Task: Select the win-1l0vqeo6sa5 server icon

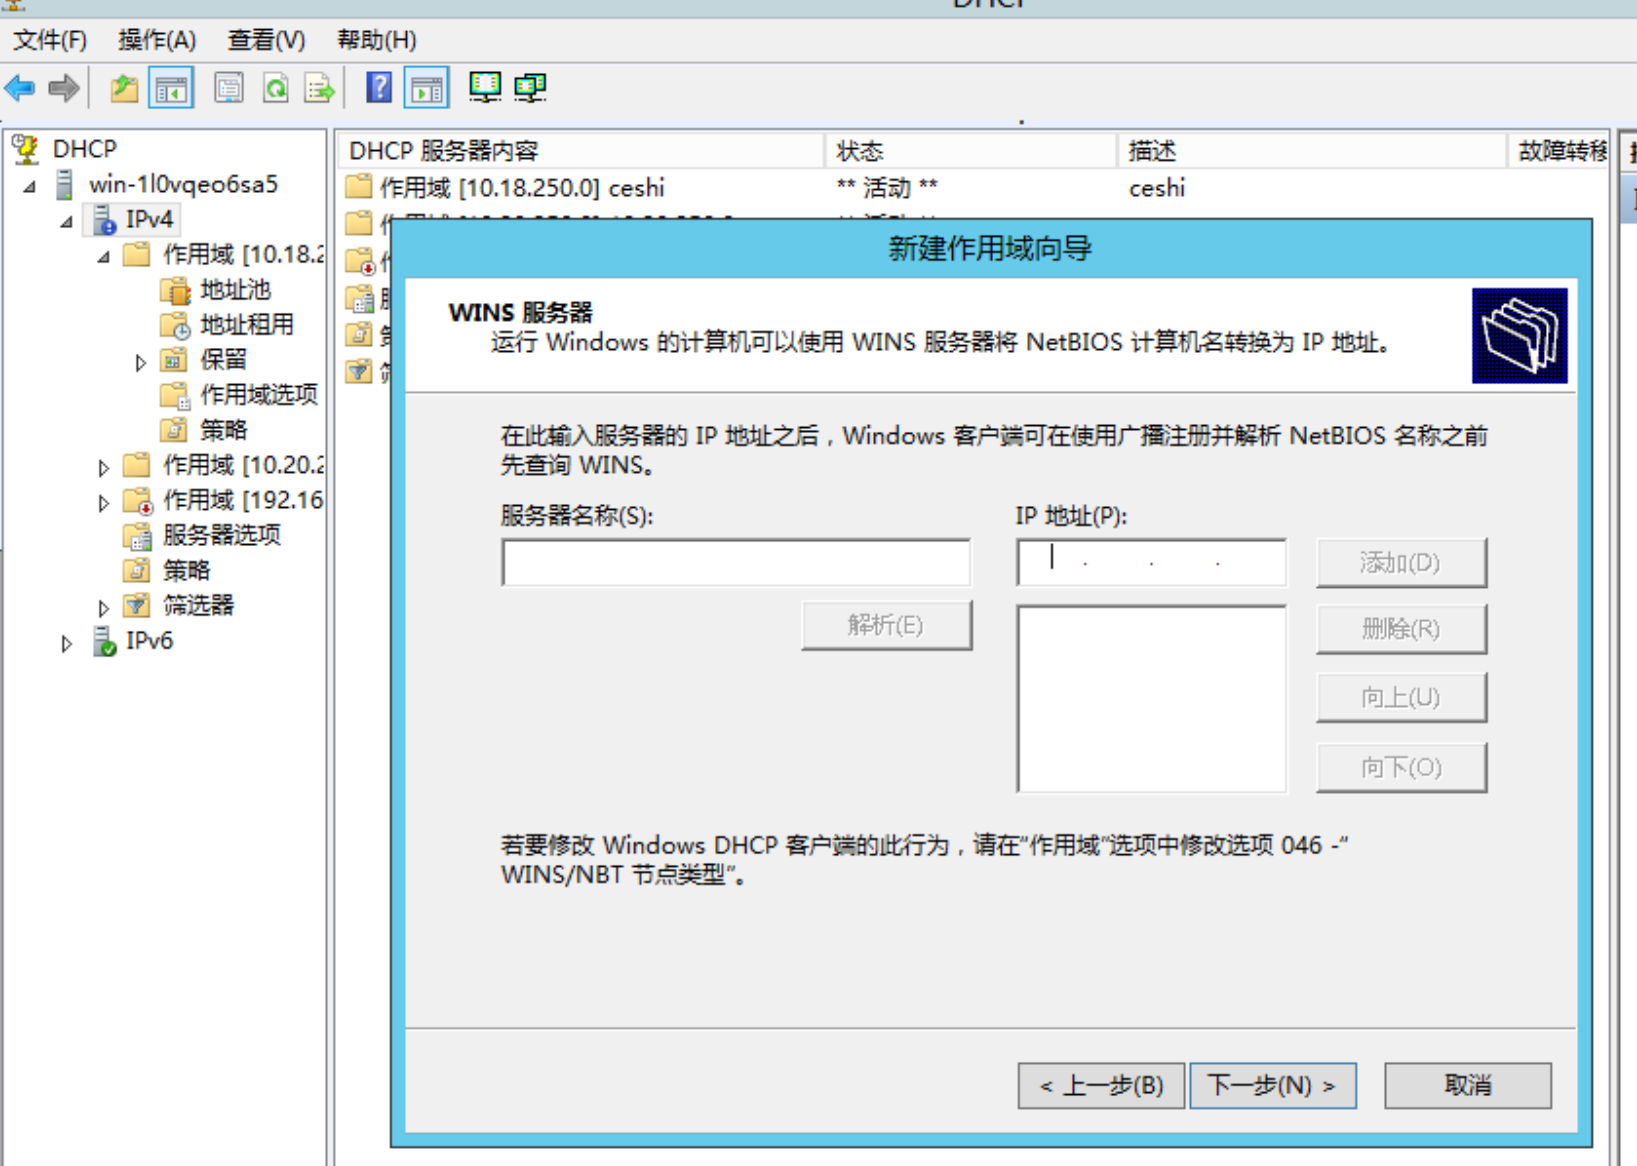Action: (64, 184)
